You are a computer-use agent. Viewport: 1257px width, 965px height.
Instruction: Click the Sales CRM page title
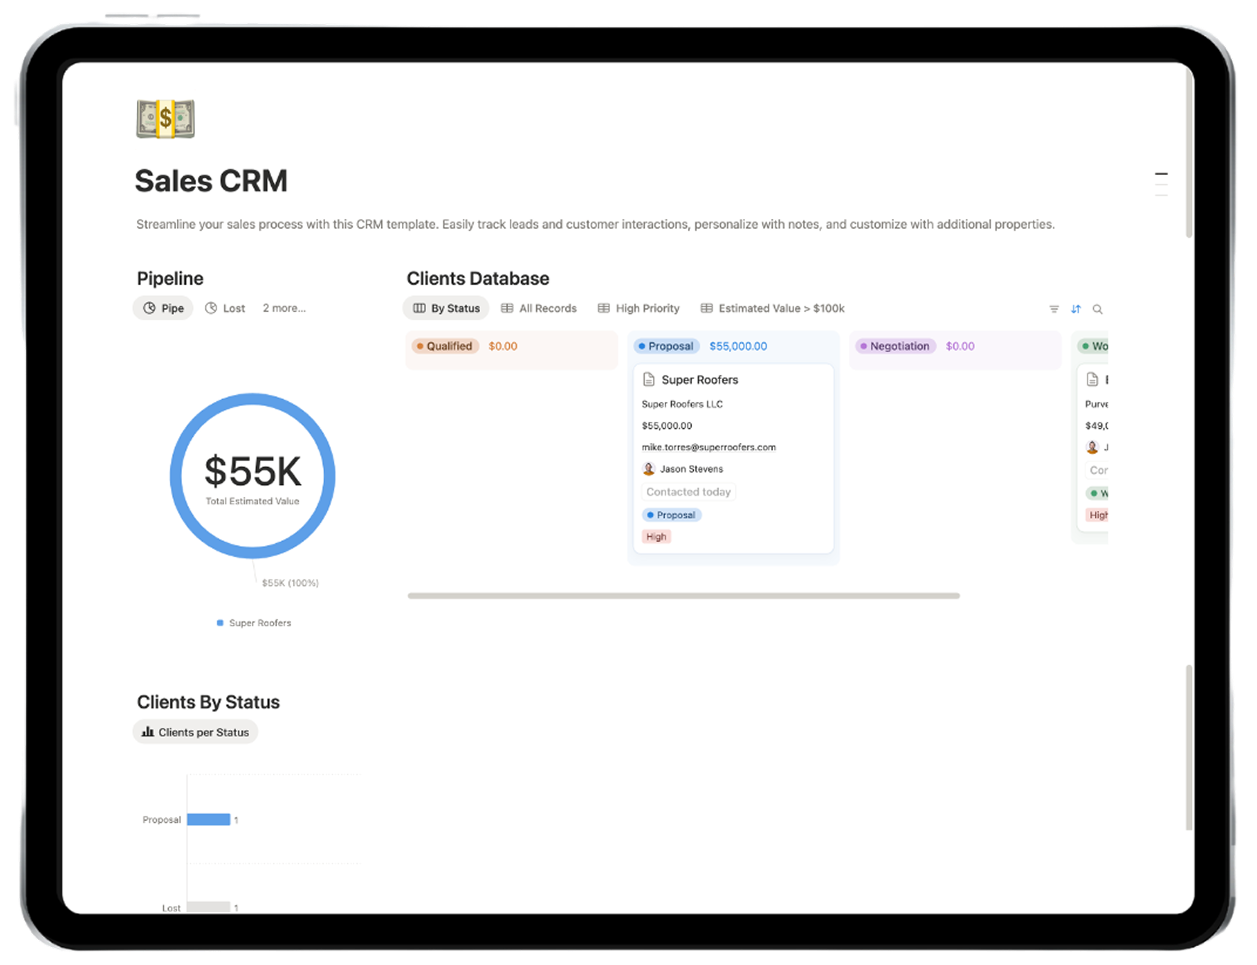click(211, 181)
